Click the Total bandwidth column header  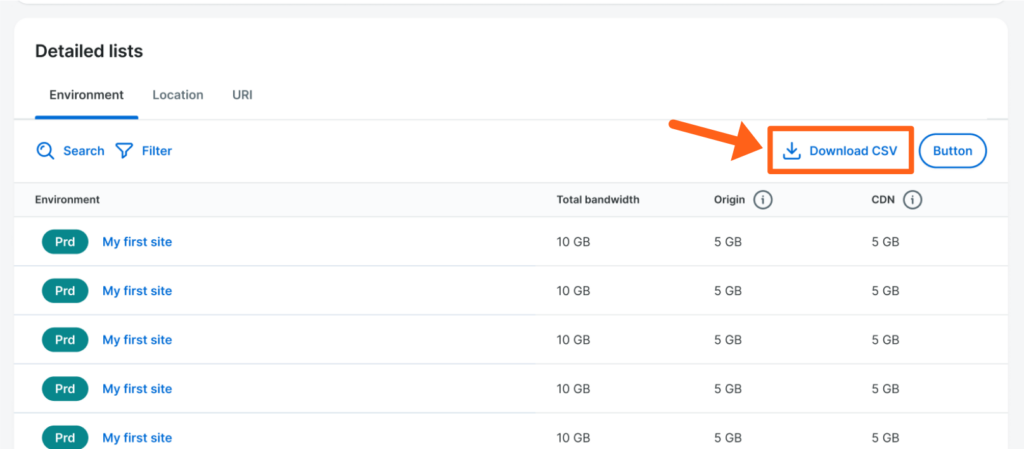coord(598,200)
